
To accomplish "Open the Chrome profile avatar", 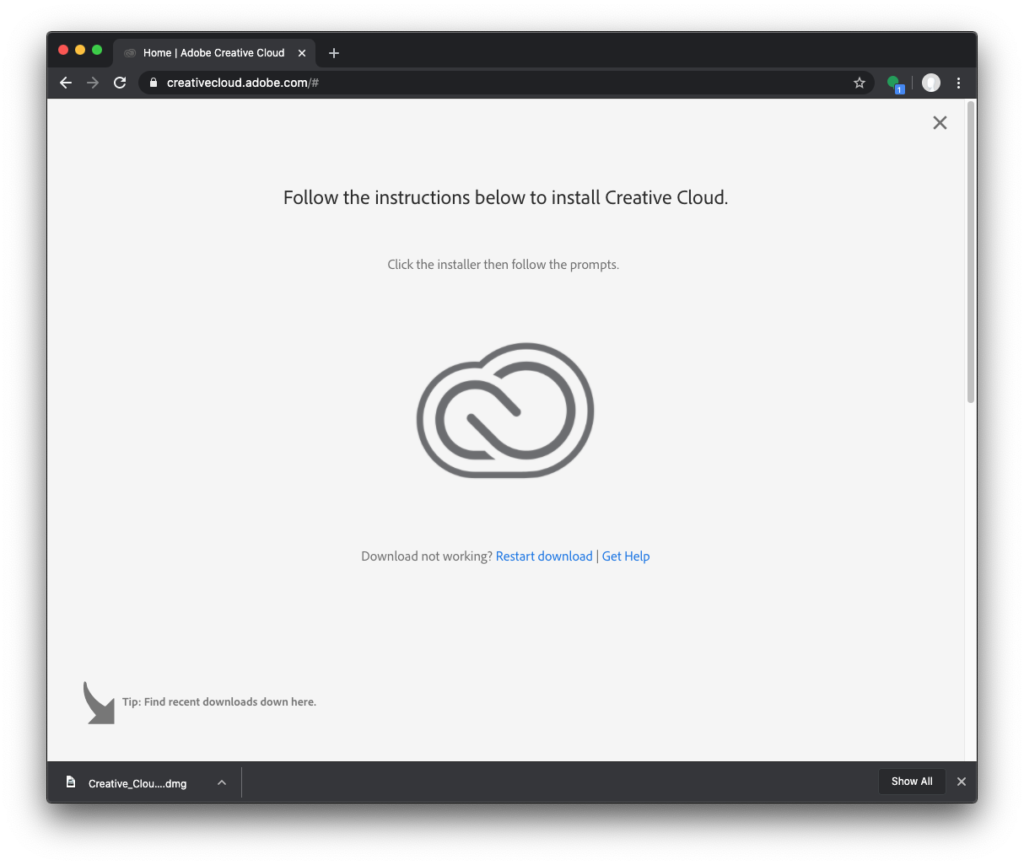I will (931, 83).
